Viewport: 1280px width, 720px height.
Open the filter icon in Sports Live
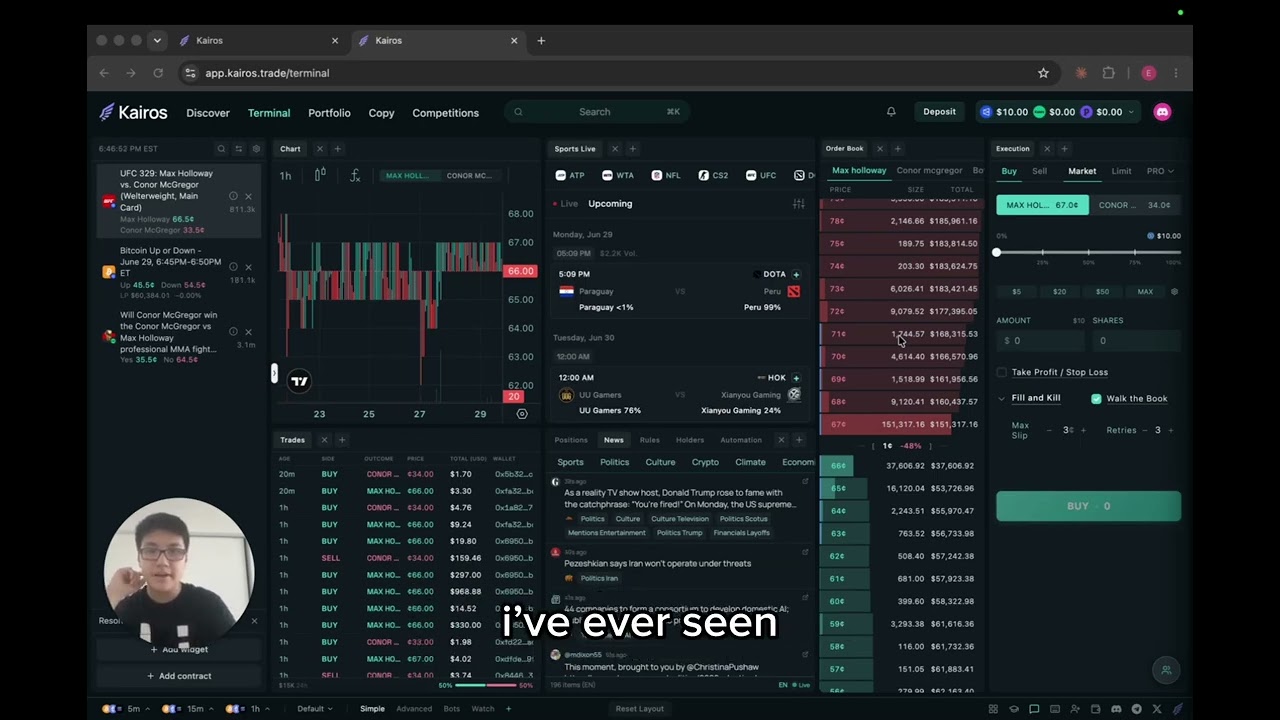tap(798, 204)
